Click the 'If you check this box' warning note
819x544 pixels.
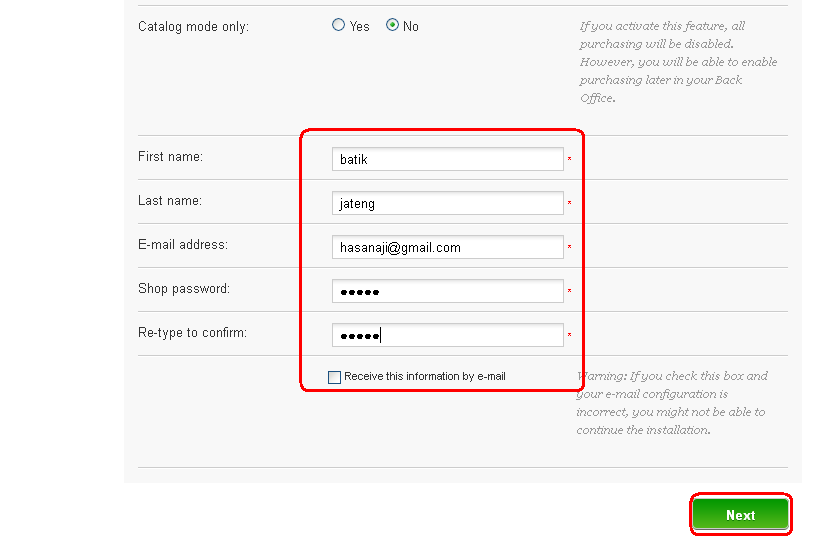[x=672, y=403]
